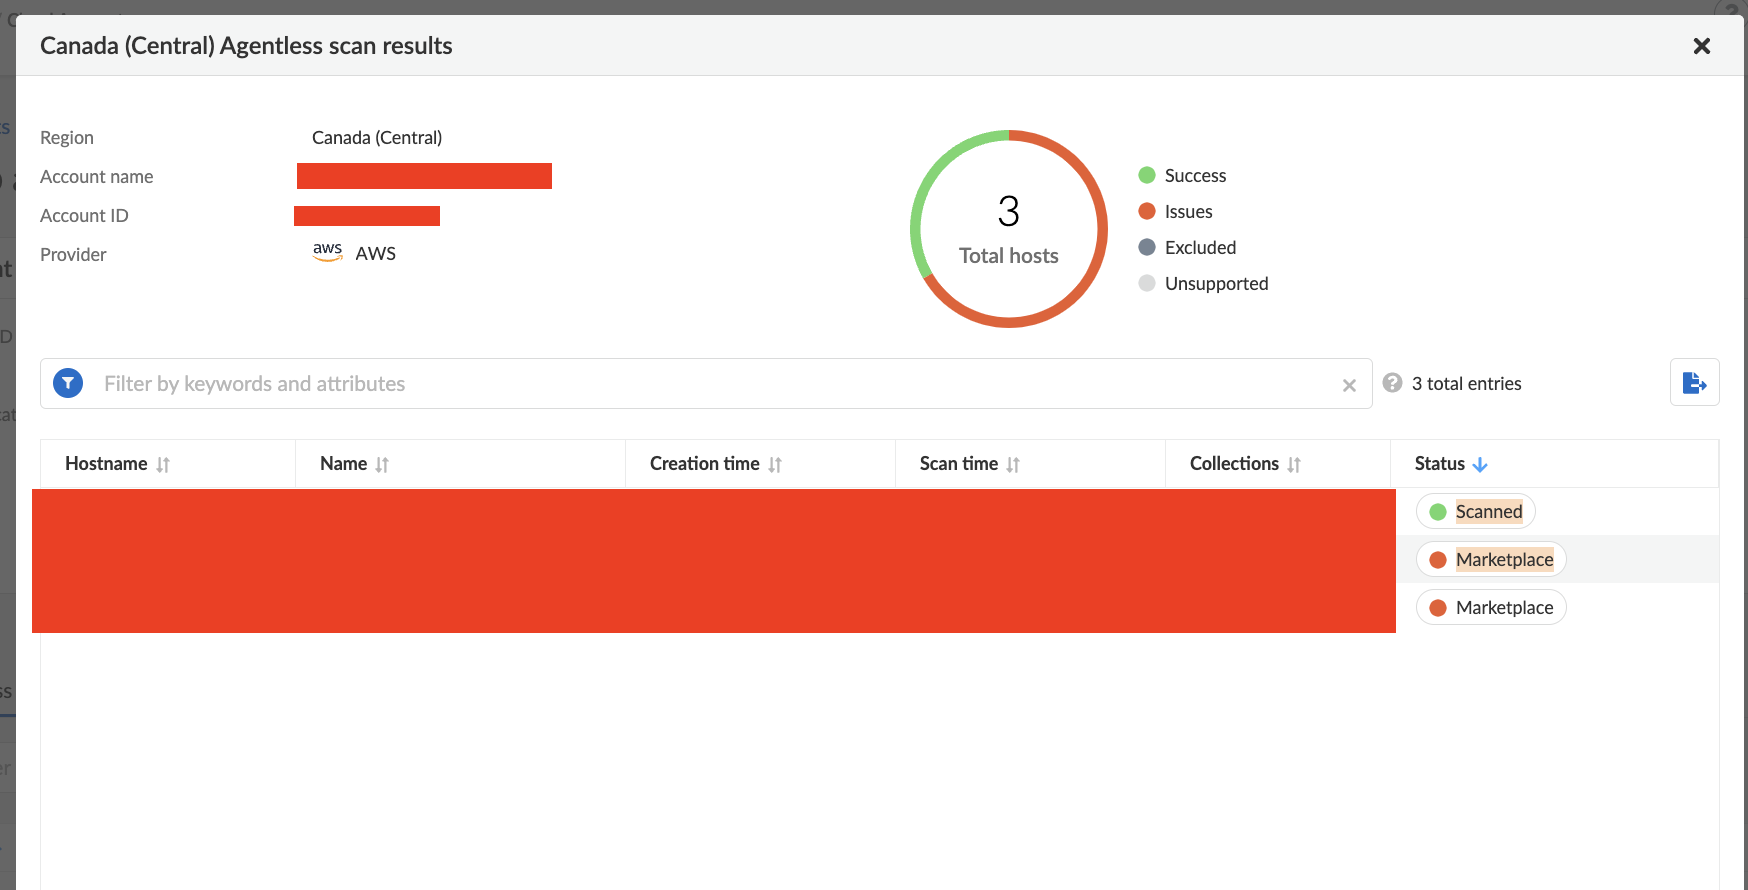Sort table by Collections column

[1294, 464]
